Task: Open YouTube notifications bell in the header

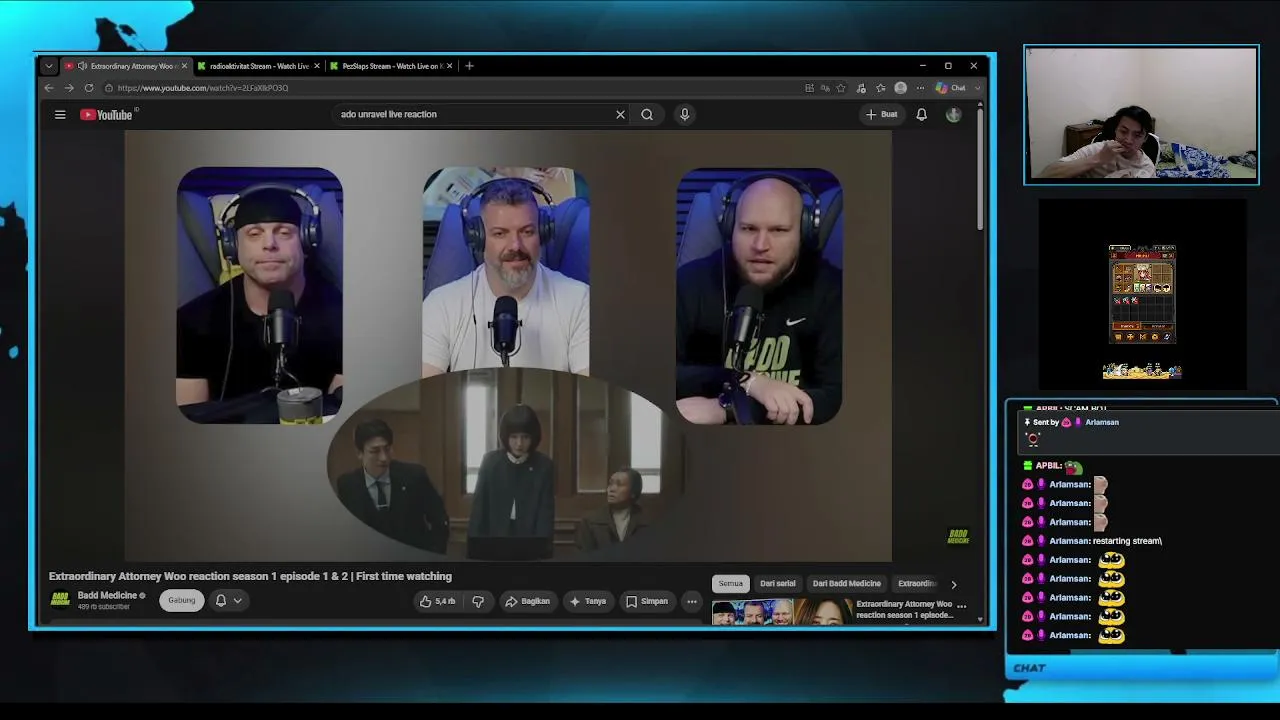Action: coord(921,114)
